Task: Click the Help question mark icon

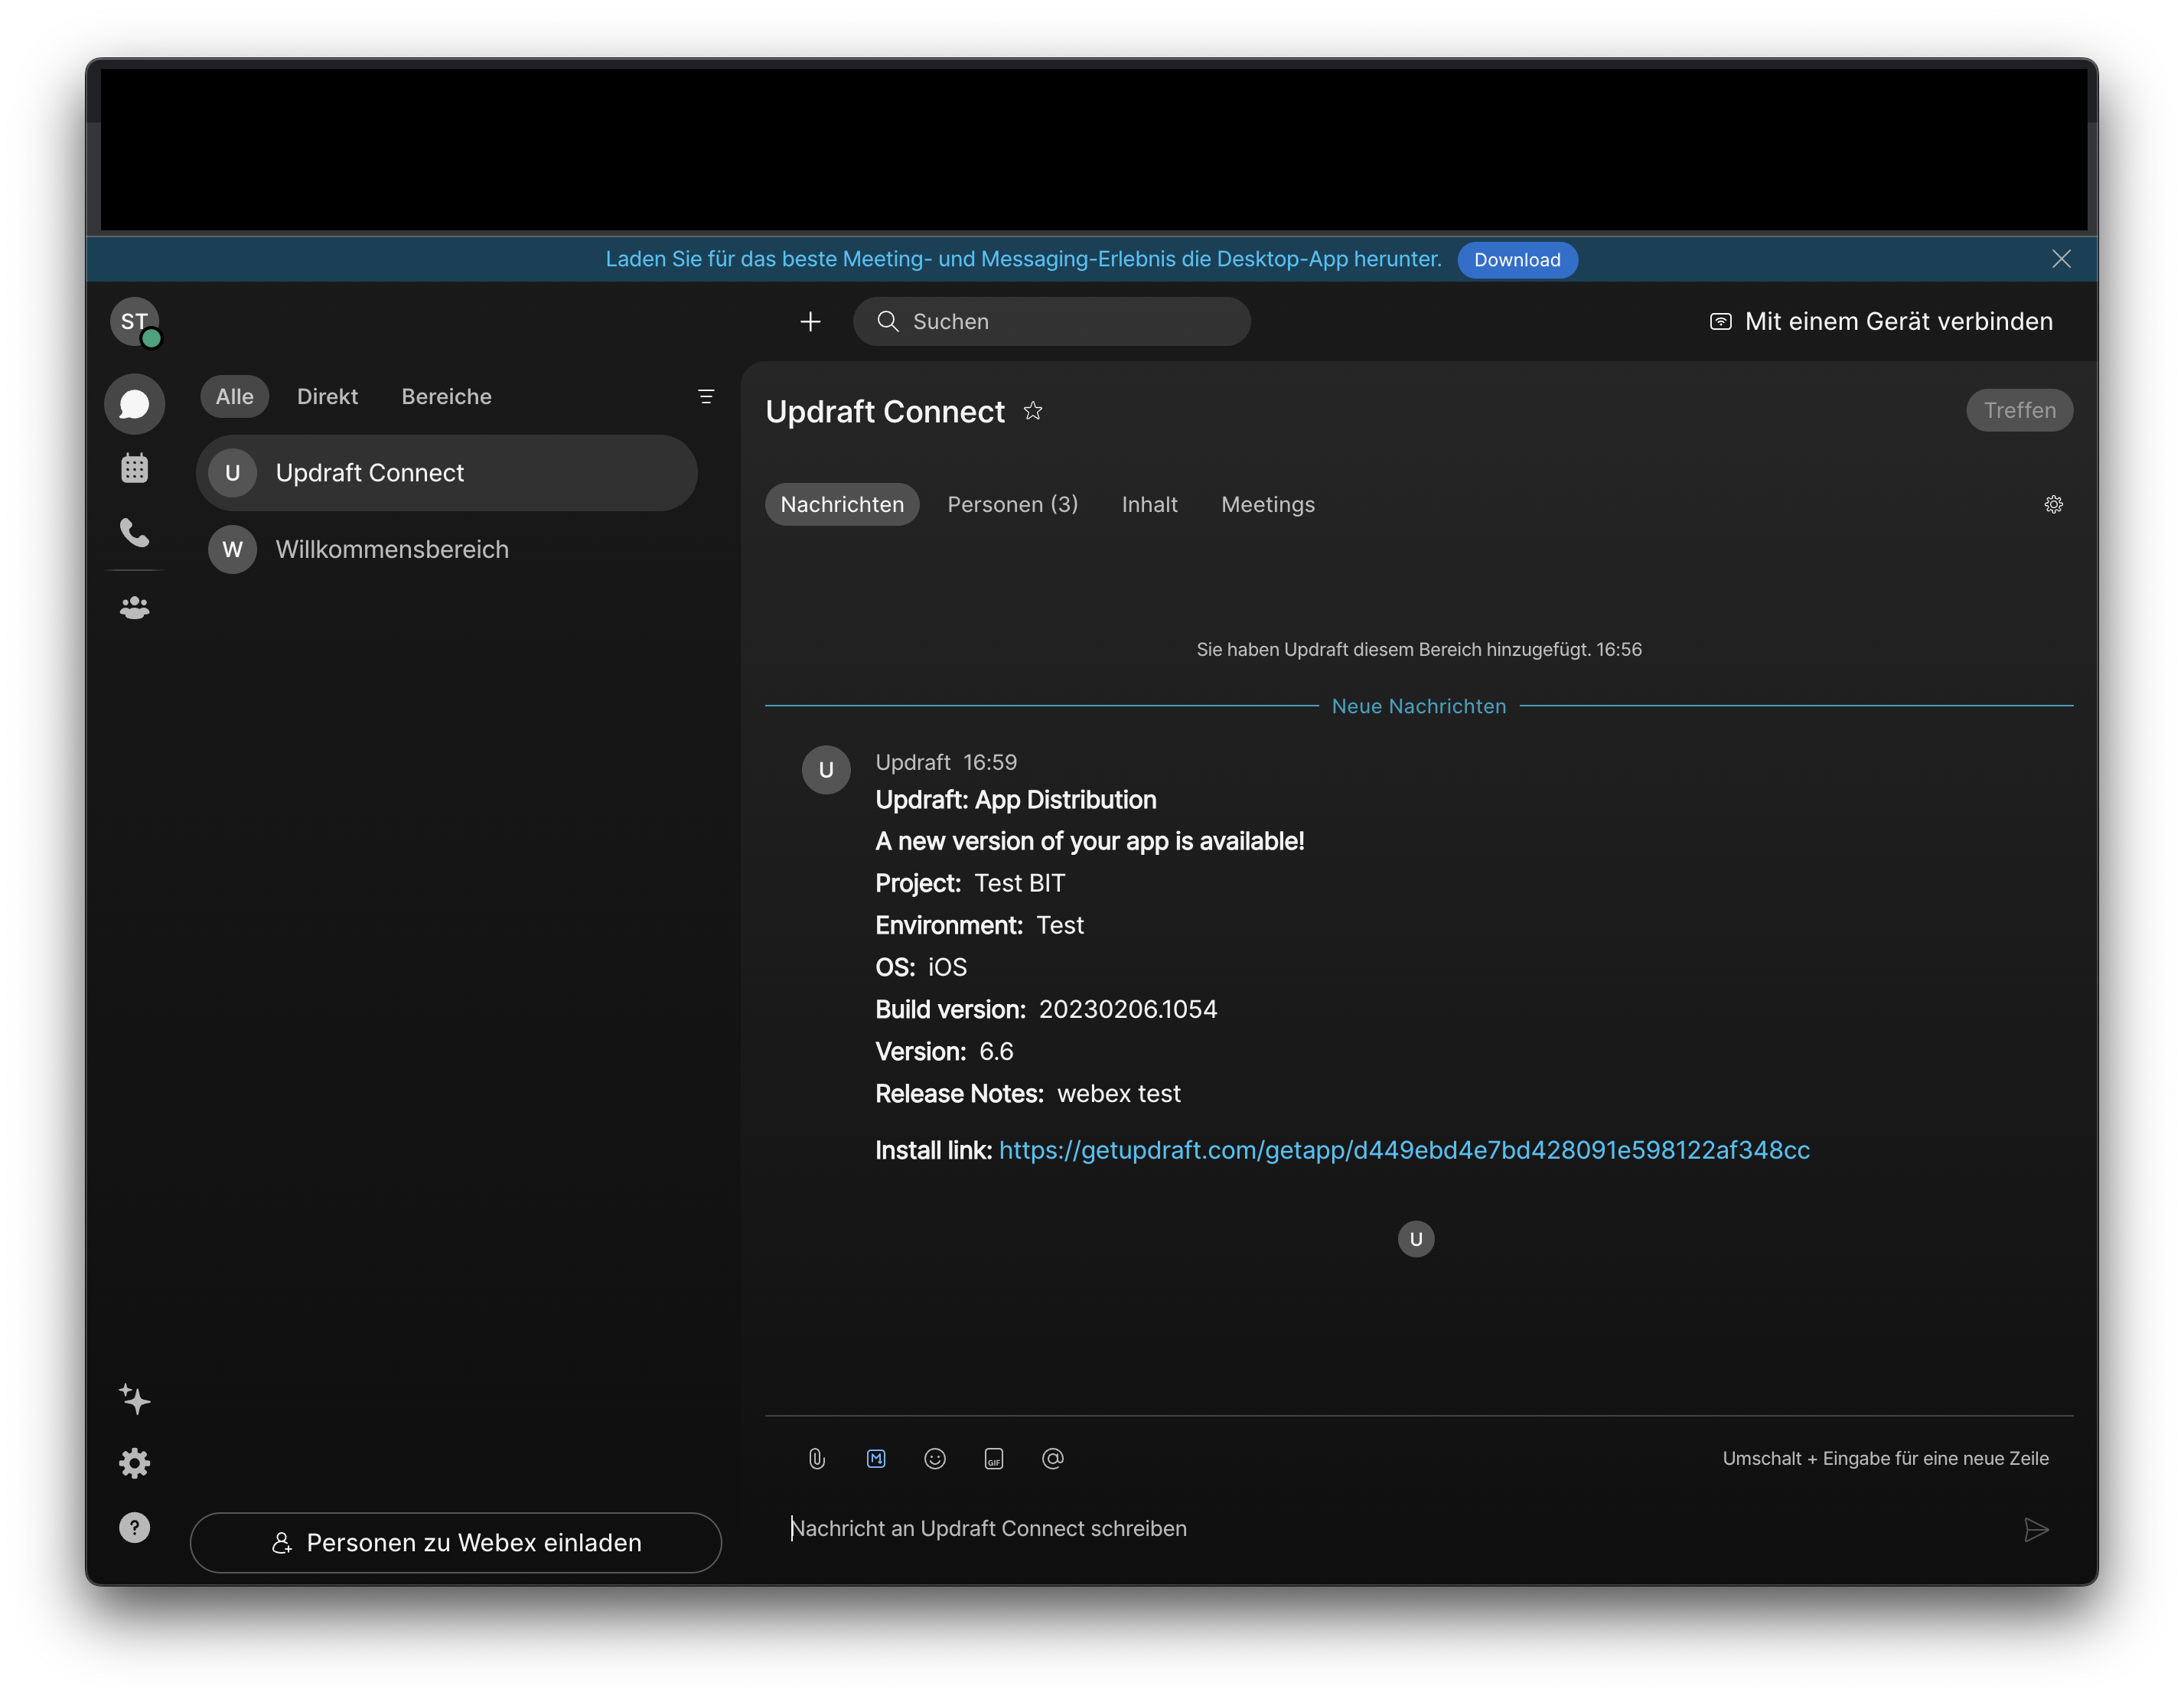Action: [134, 1527]
